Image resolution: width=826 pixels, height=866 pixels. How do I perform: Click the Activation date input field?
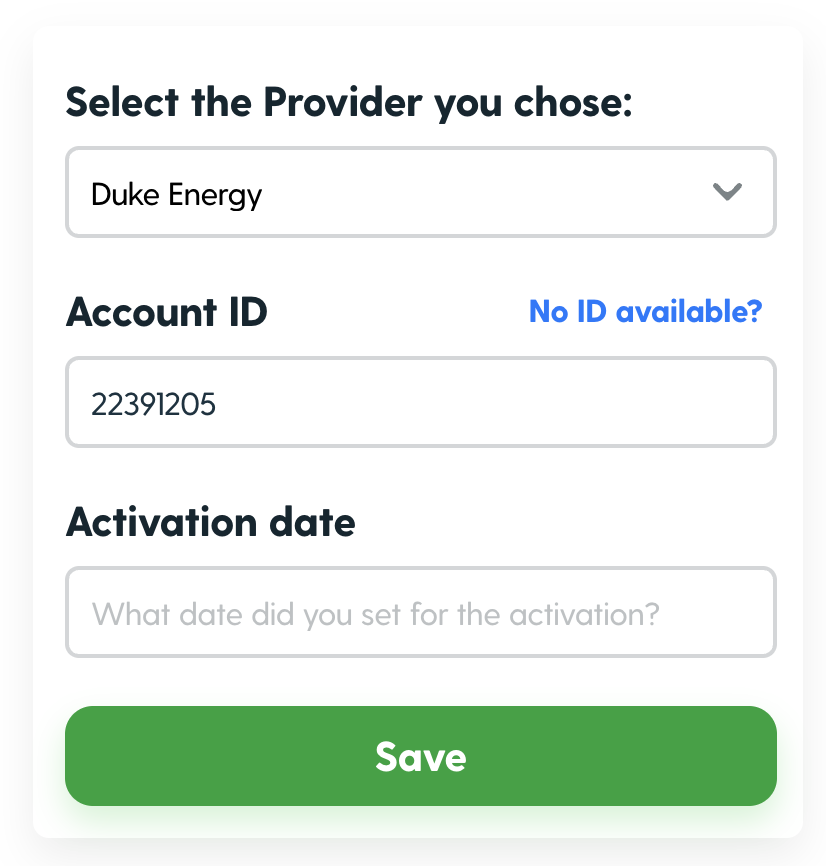click(x=421, y=612)
